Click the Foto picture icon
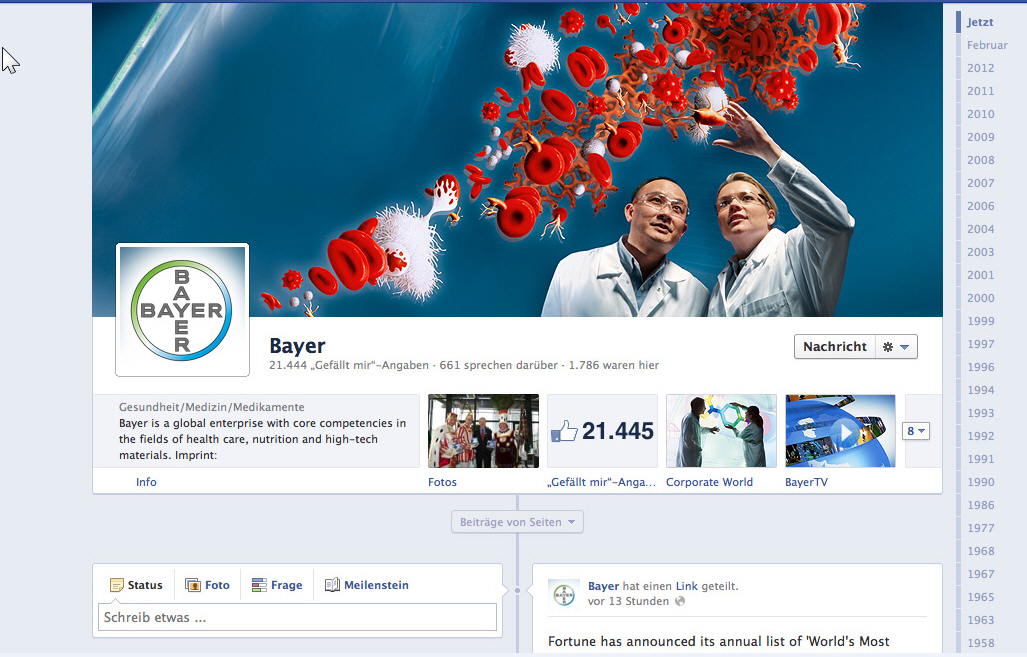This screenshot has height=657, width=1027. pyautogui.click(x=193, y=585)
